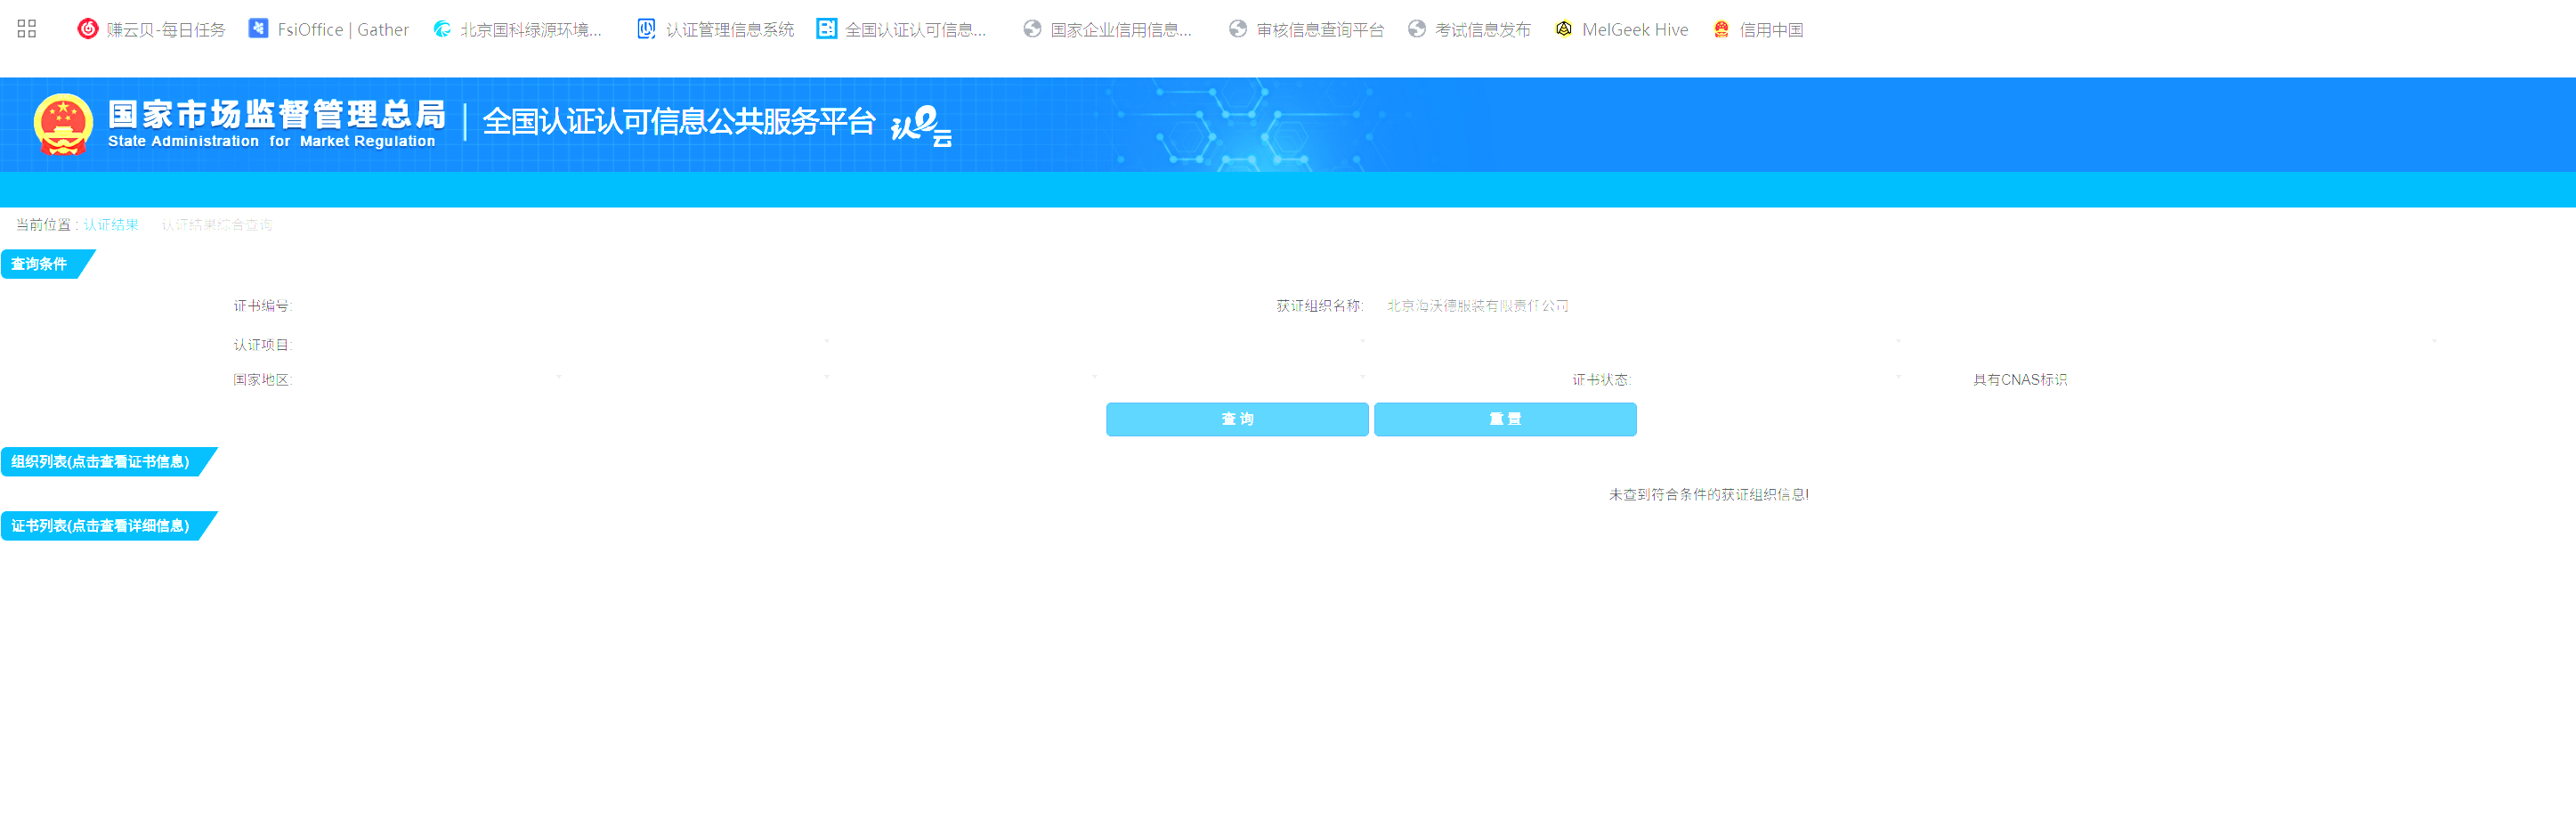2576x814 pixels.
Task: Click the 全国认证认可信息公共服务平台 title
Action: click(679, 121)
